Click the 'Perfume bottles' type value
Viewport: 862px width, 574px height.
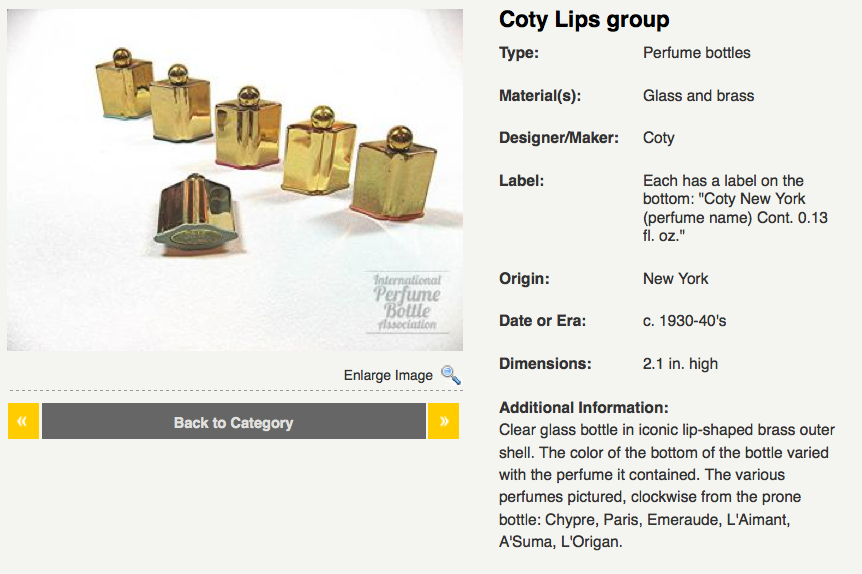pos(697,53)
